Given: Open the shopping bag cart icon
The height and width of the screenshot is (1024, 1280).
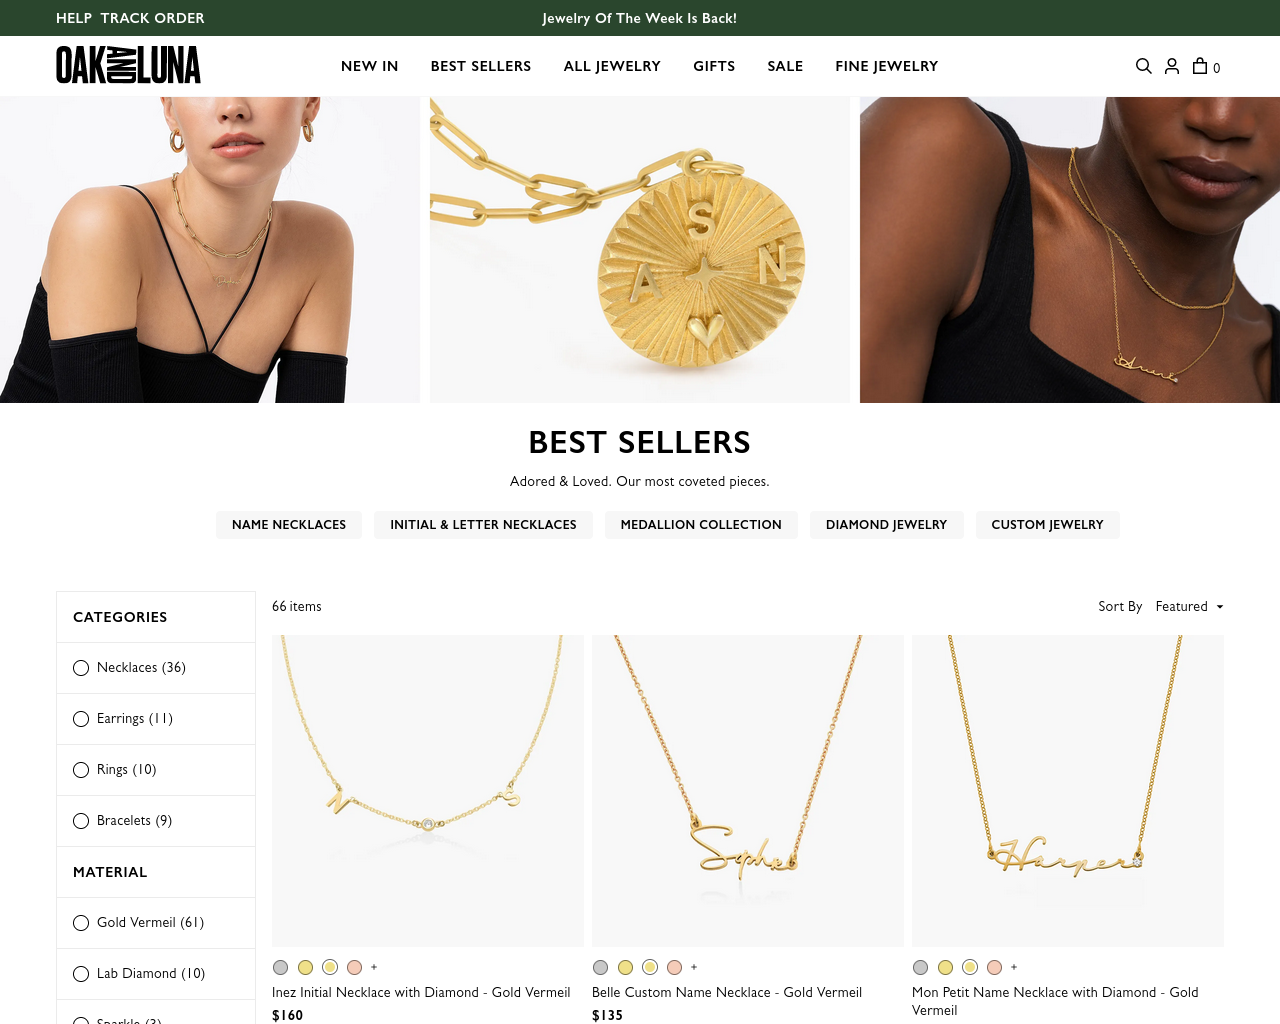Looking at the screenshot, I should point(1206,66).
